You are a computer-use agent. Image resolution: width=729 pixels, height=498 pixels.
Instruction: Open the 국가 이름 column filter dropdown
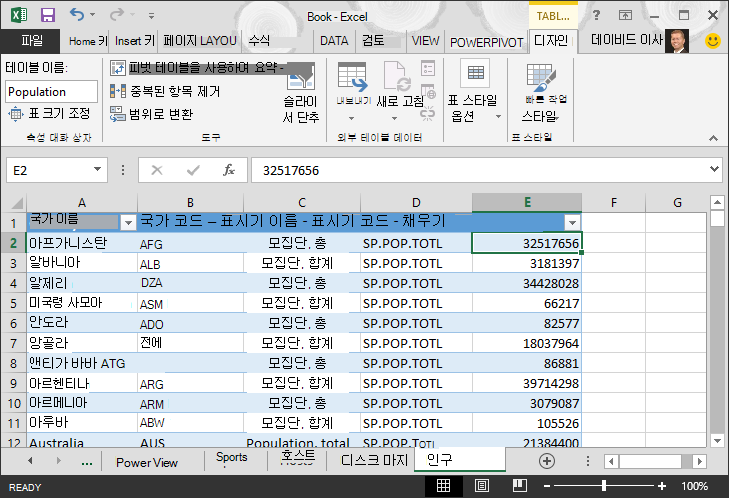128,223
